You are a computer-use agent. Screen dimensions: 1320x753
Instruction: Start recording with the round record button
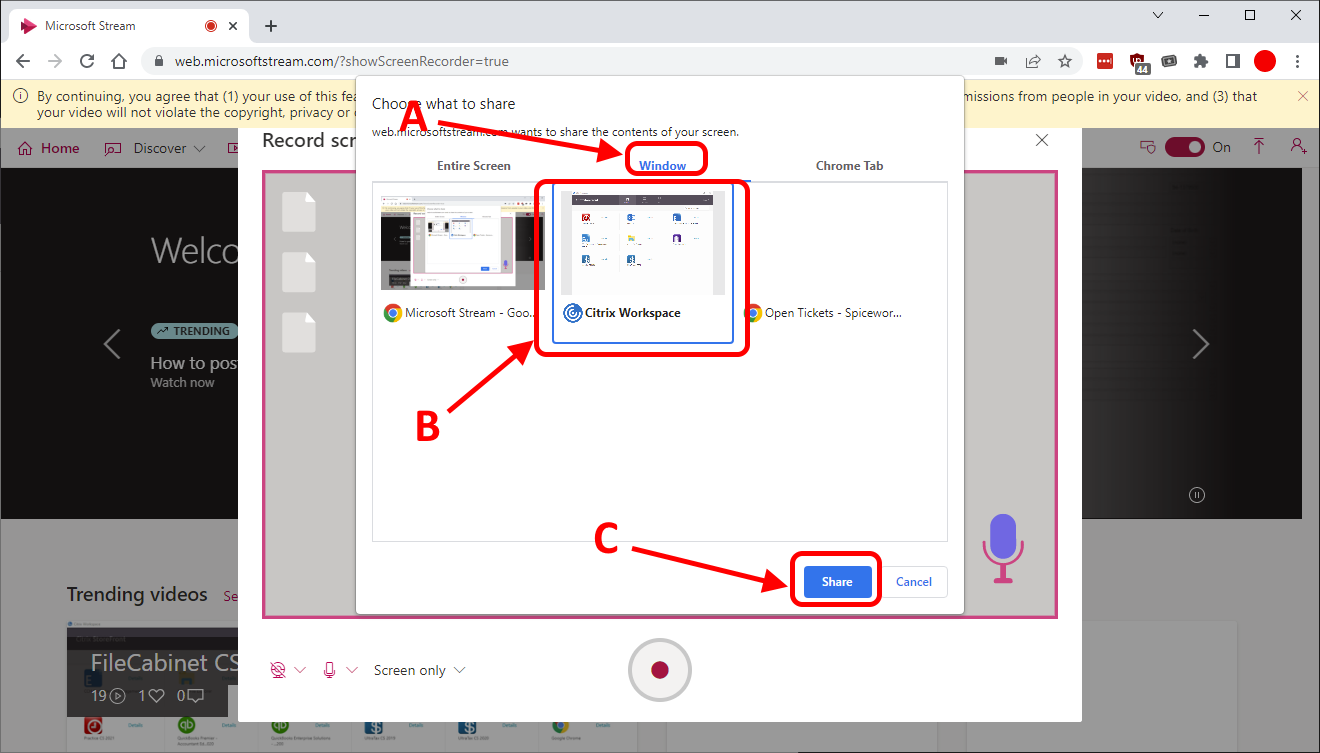659,670
